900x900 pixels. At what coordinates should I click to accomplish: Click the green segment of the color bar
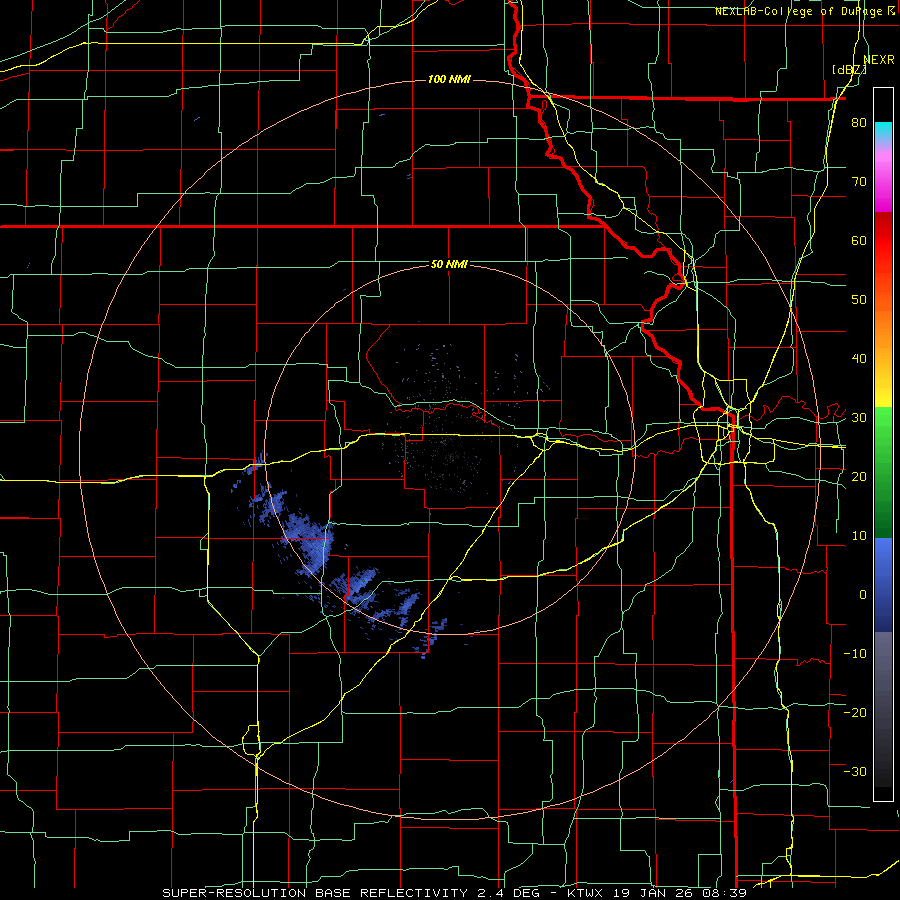pos(883,472)
